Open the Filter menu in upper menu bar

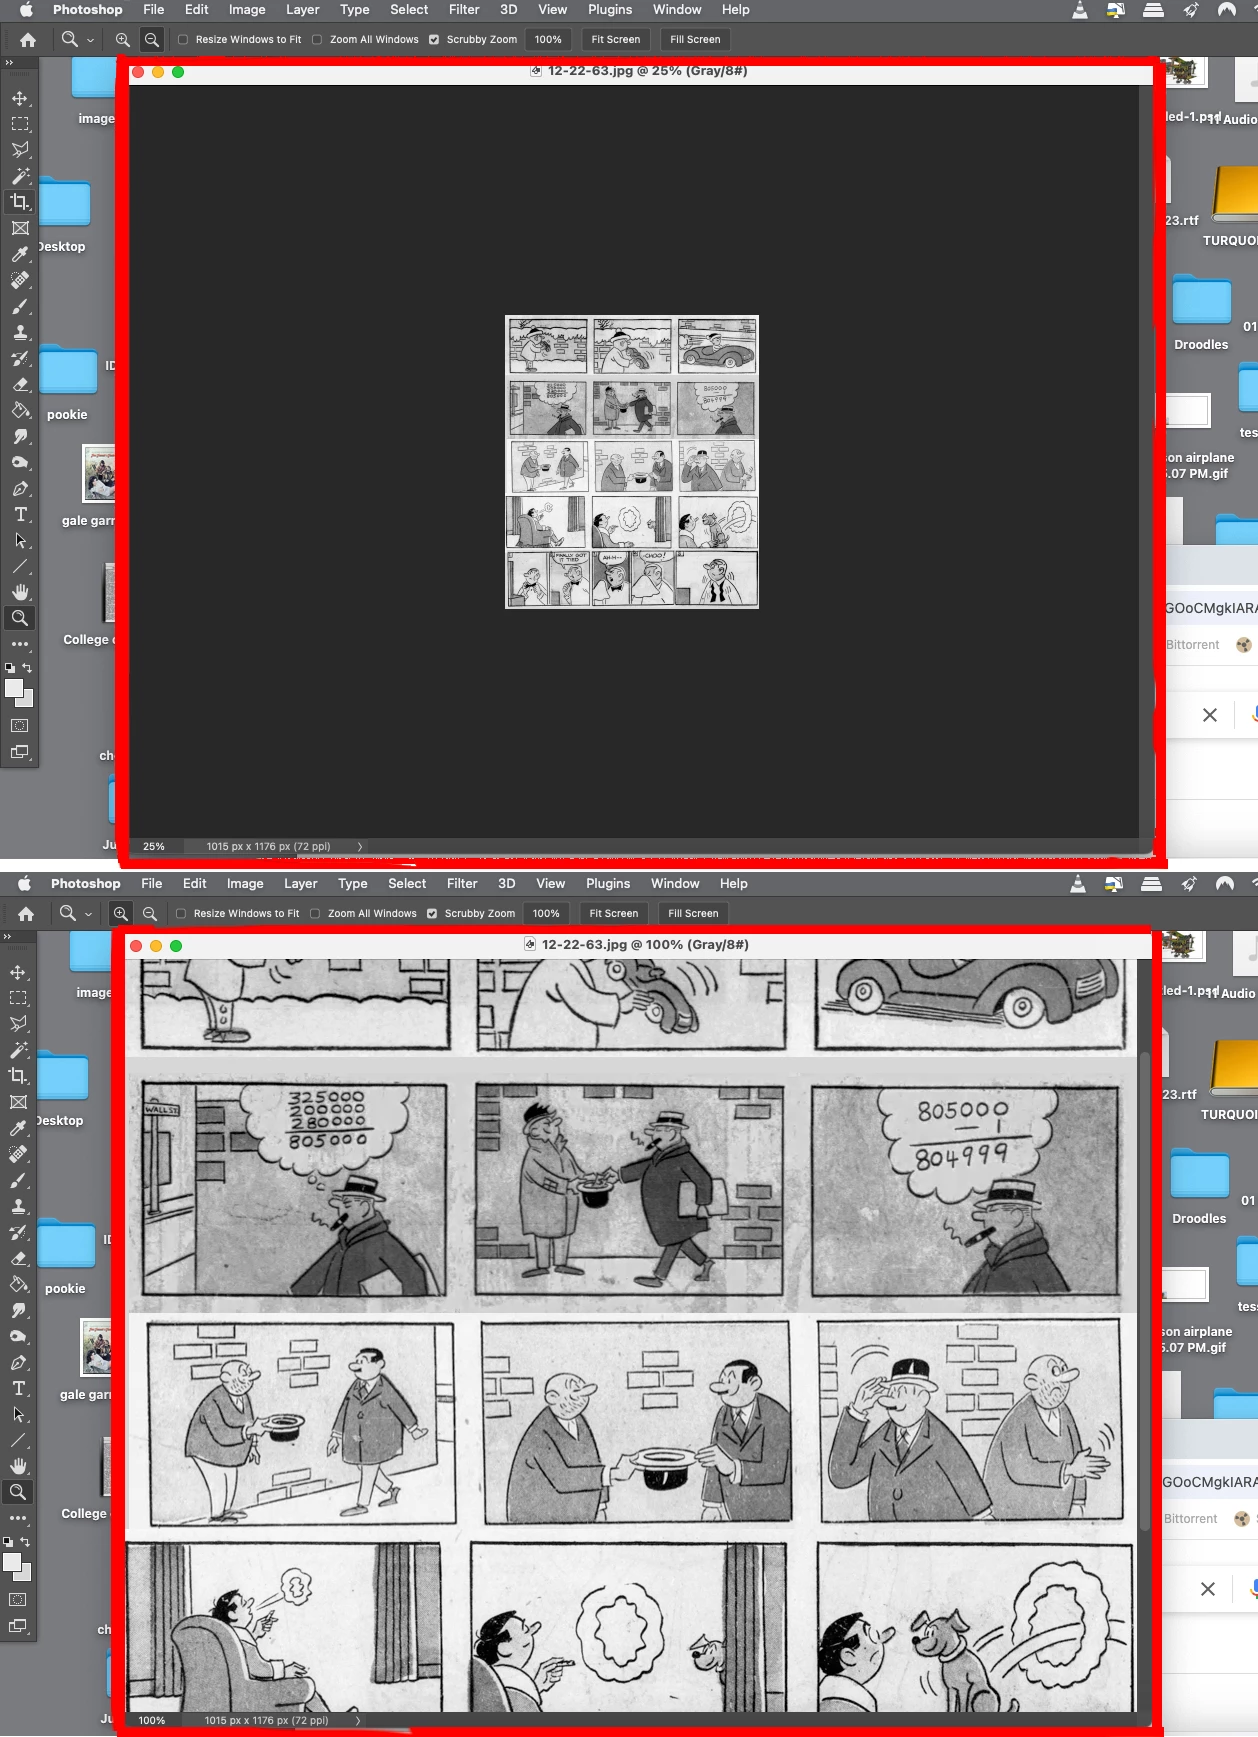point(464,10)
